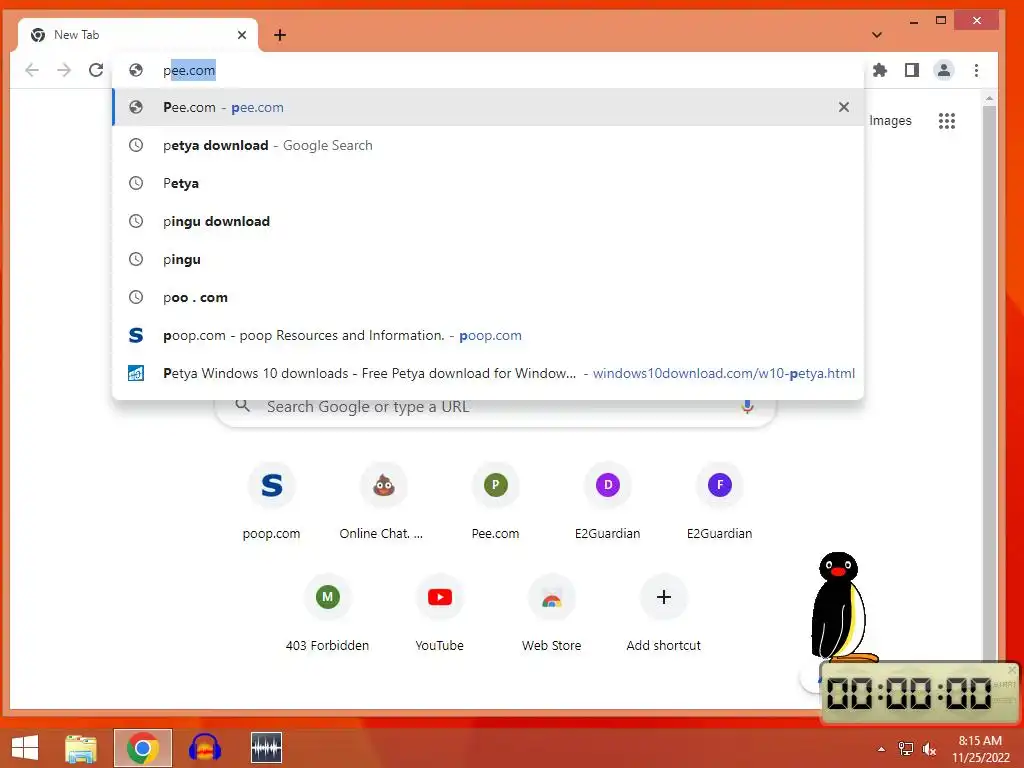Open the Pee.com shortcut tile
The image size is (1024, 768).
click(x=496, y=501)
